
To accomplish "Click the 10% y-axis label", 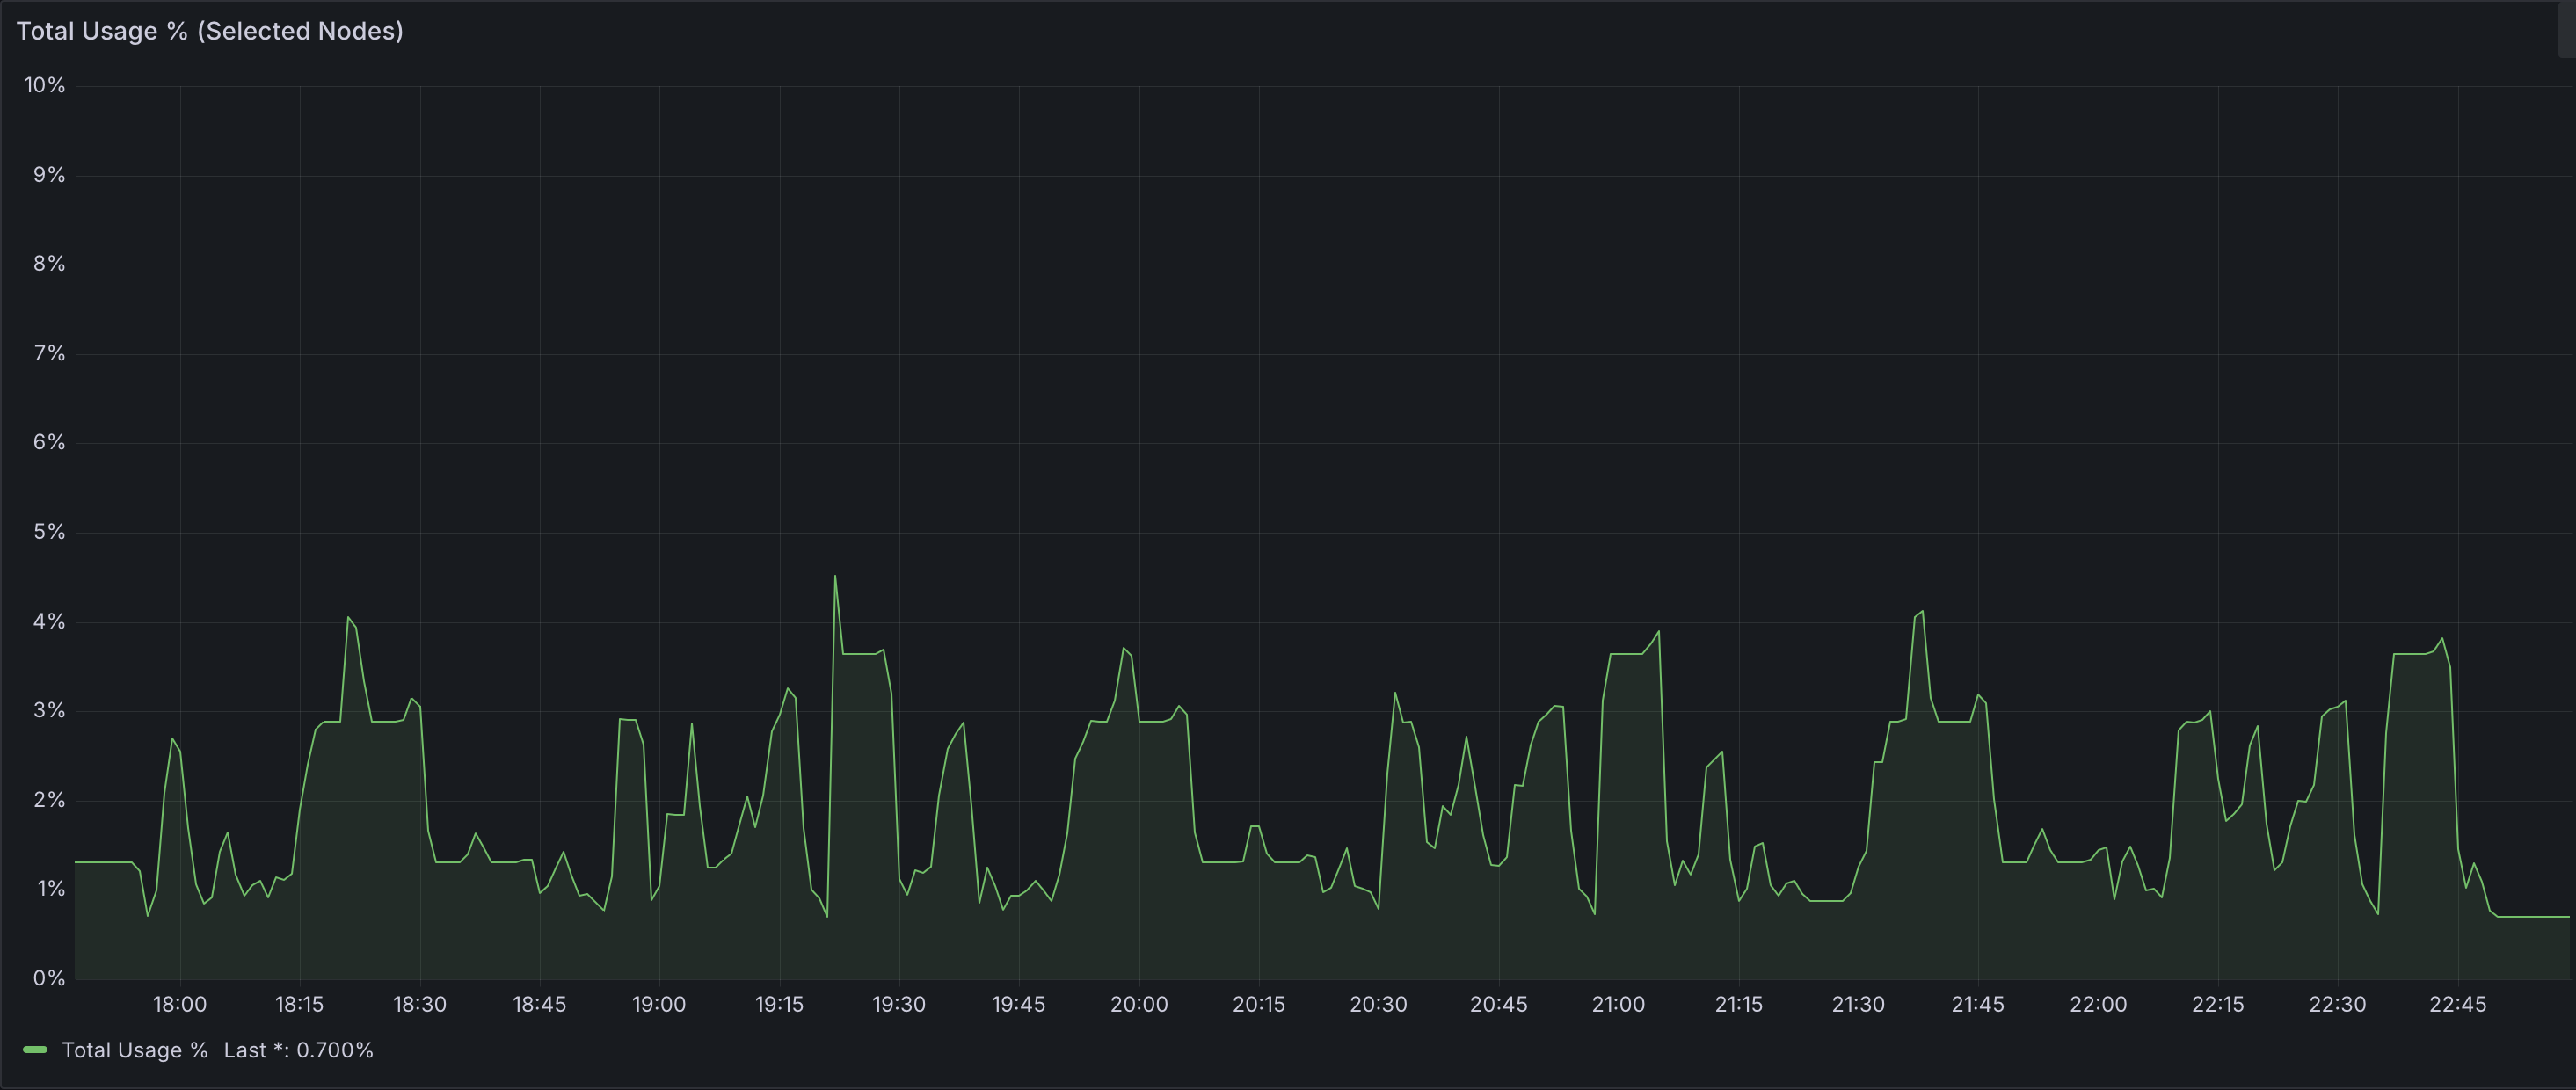I will [45, 86].
